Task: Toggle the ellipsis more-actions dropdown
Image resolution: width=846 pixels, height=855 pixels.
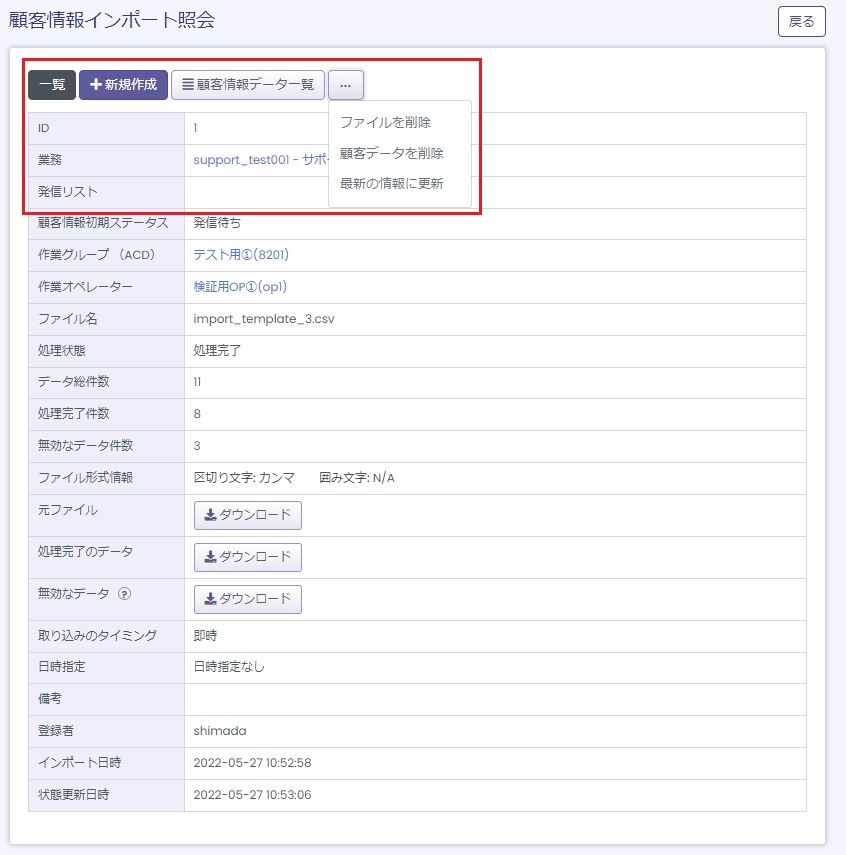Action: (346, 85)
